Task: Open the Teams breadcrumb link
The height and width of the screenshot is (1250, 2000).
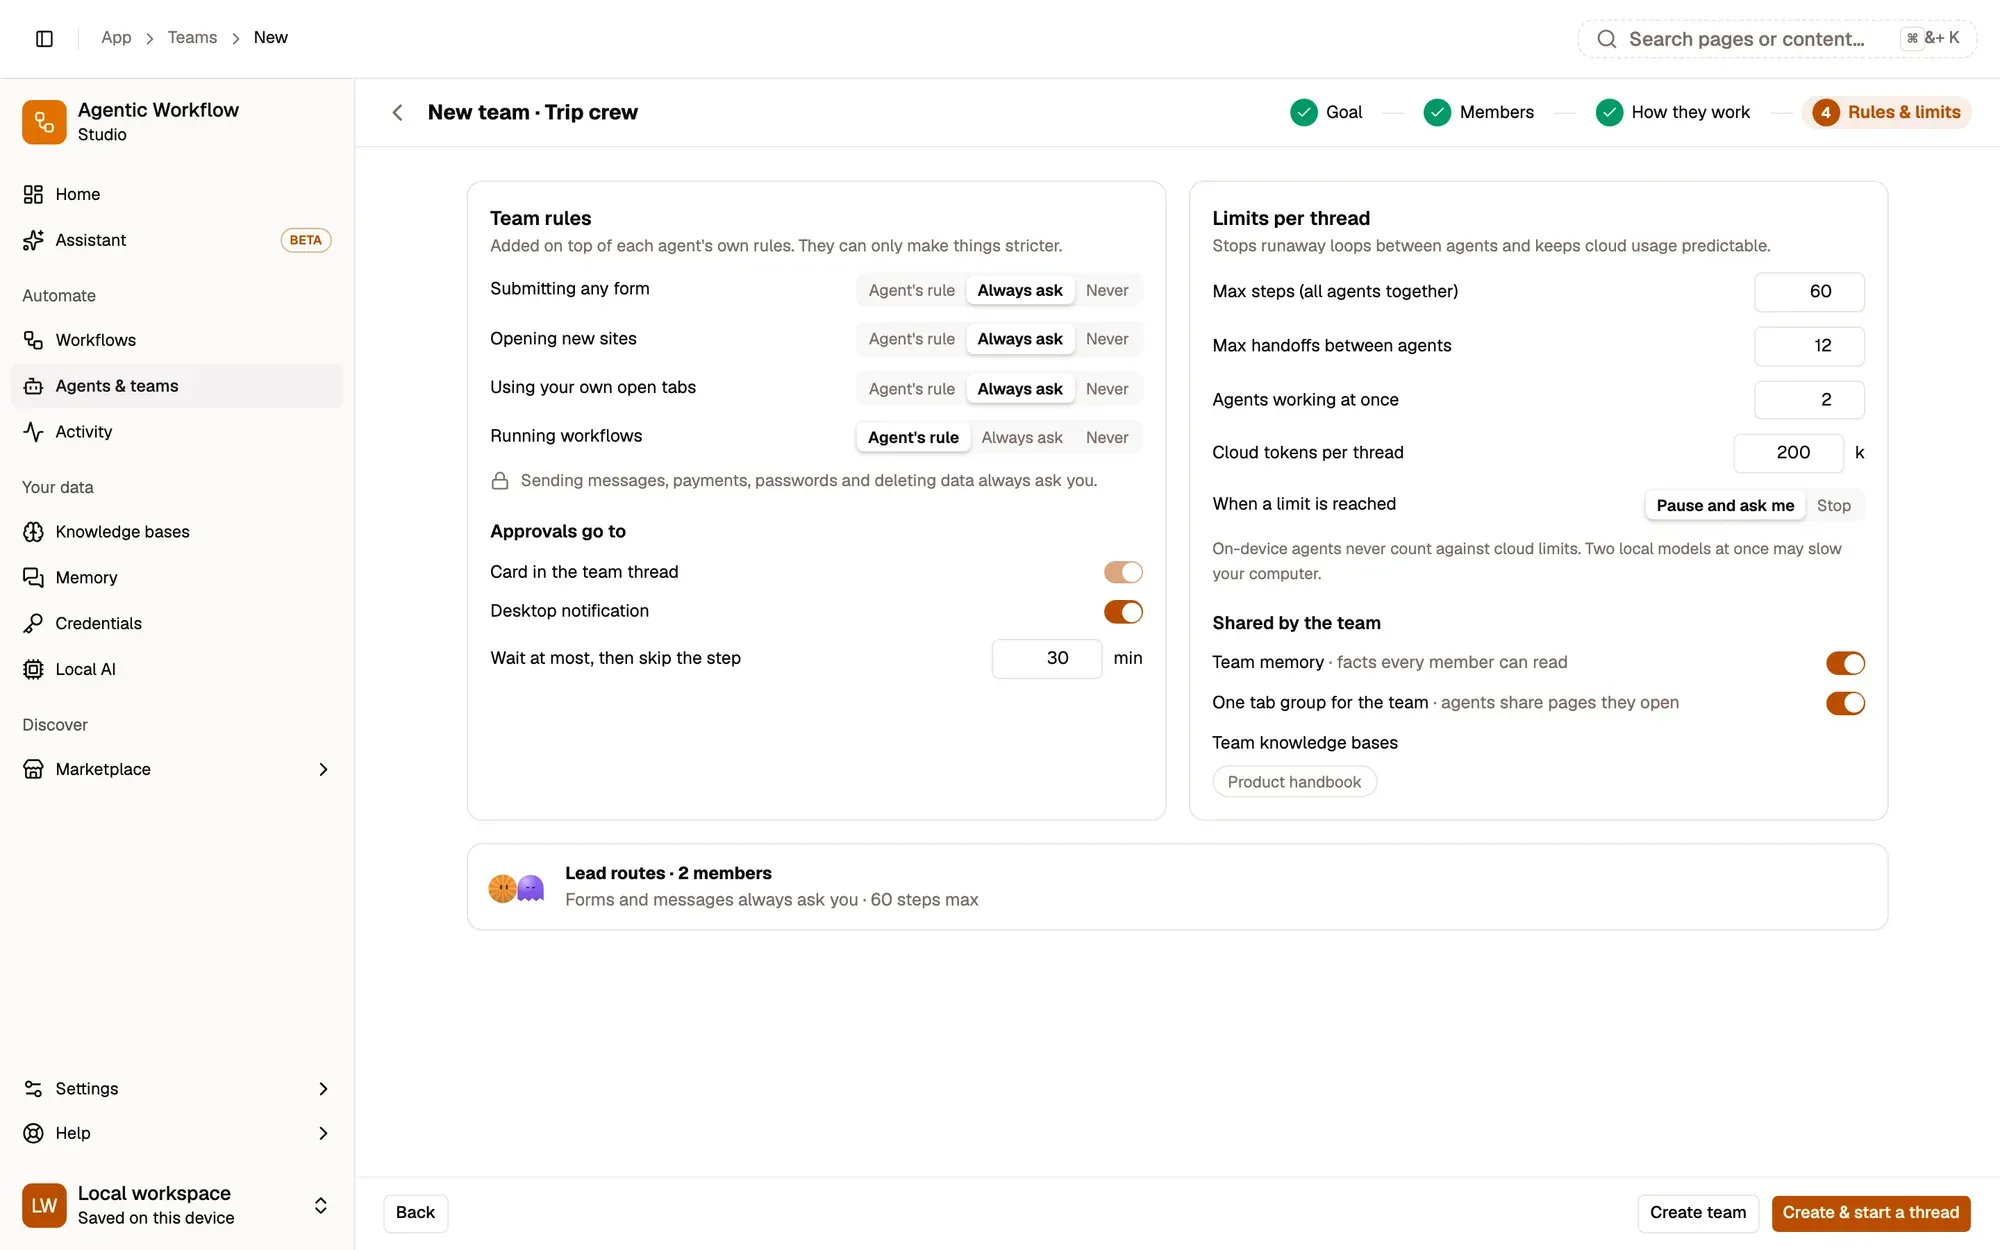Action: pos(192,38)
